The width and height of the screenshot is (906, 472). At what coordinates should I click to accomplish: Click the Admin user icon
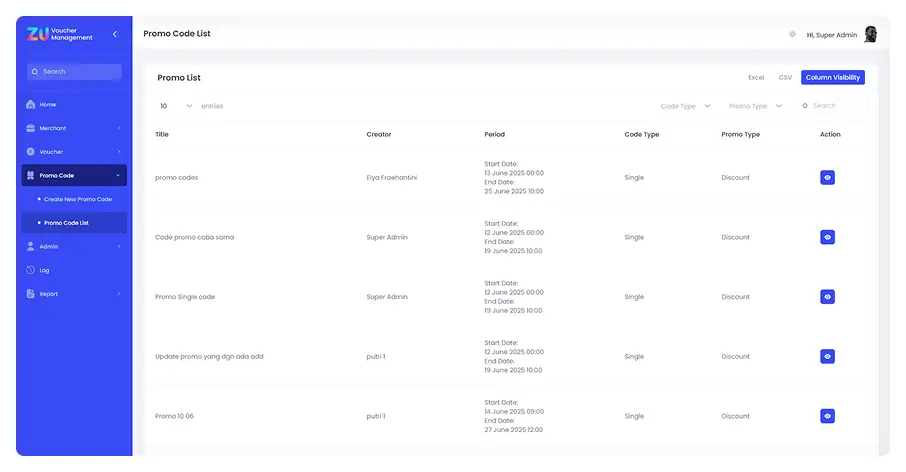(31, 246)
